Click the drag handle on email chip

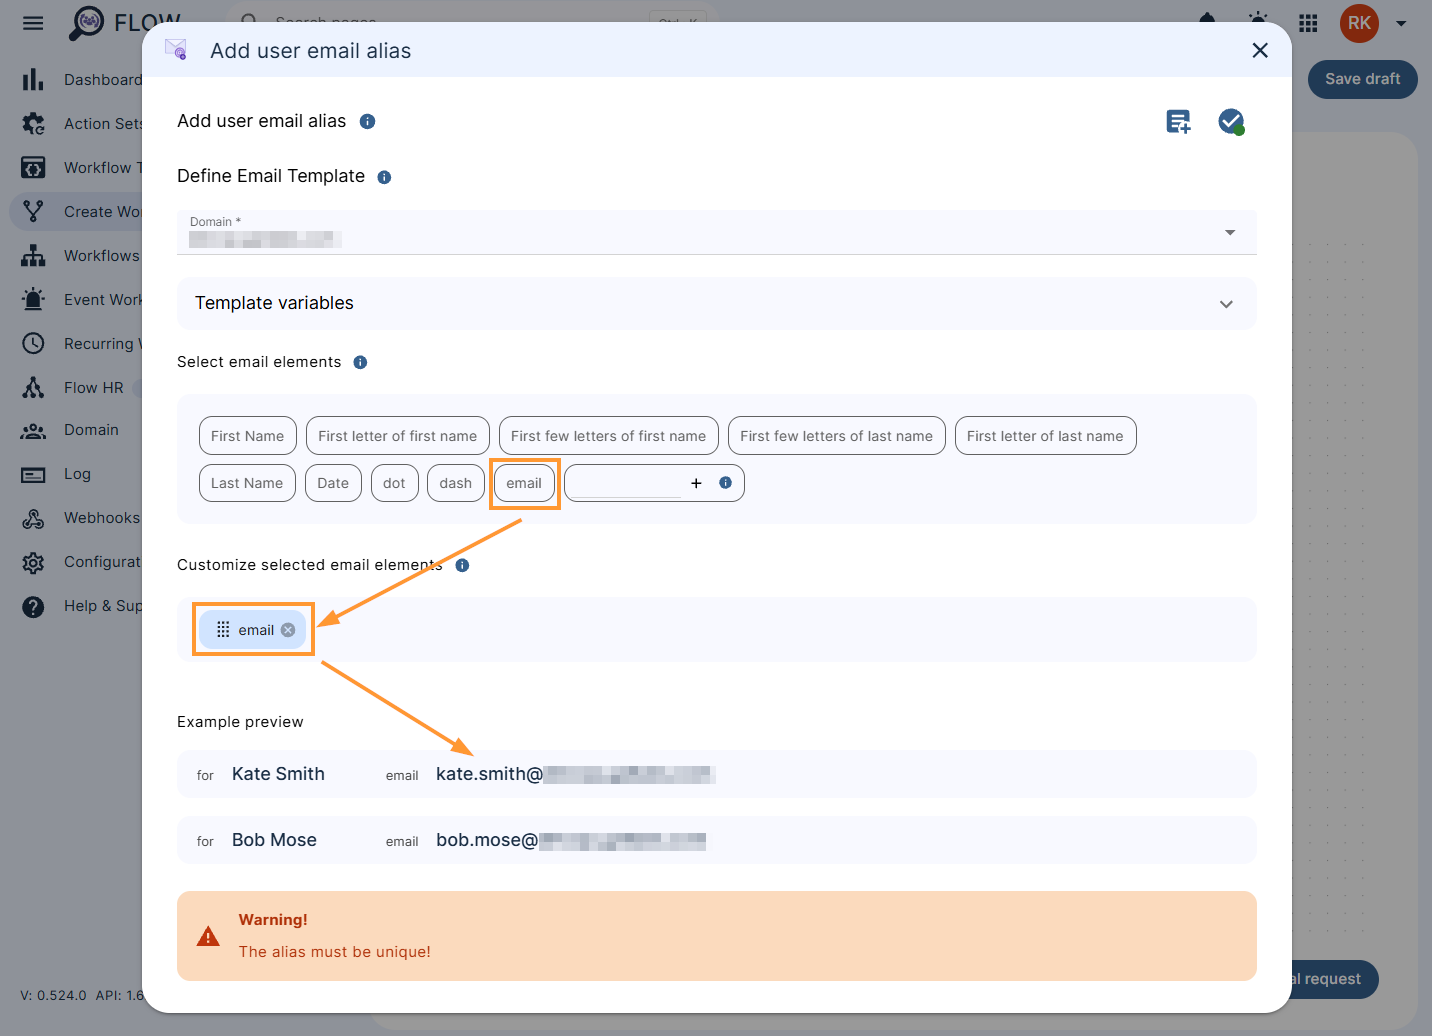click(x=223, y=630)
